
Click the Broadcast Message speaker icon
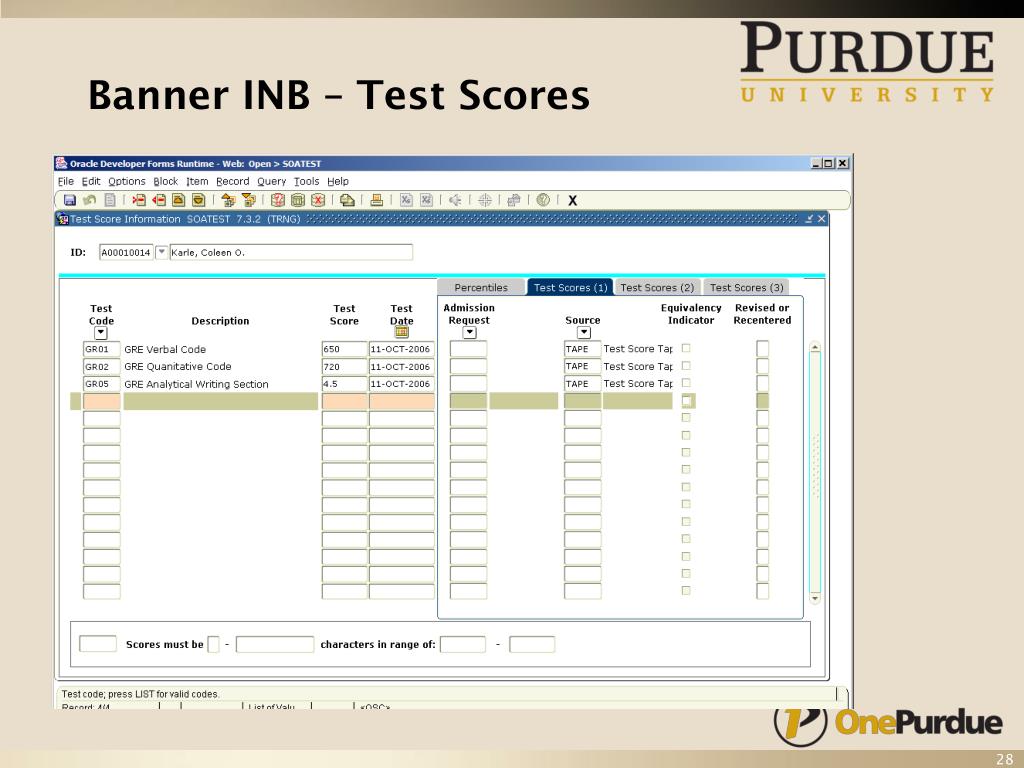(455, 200)
